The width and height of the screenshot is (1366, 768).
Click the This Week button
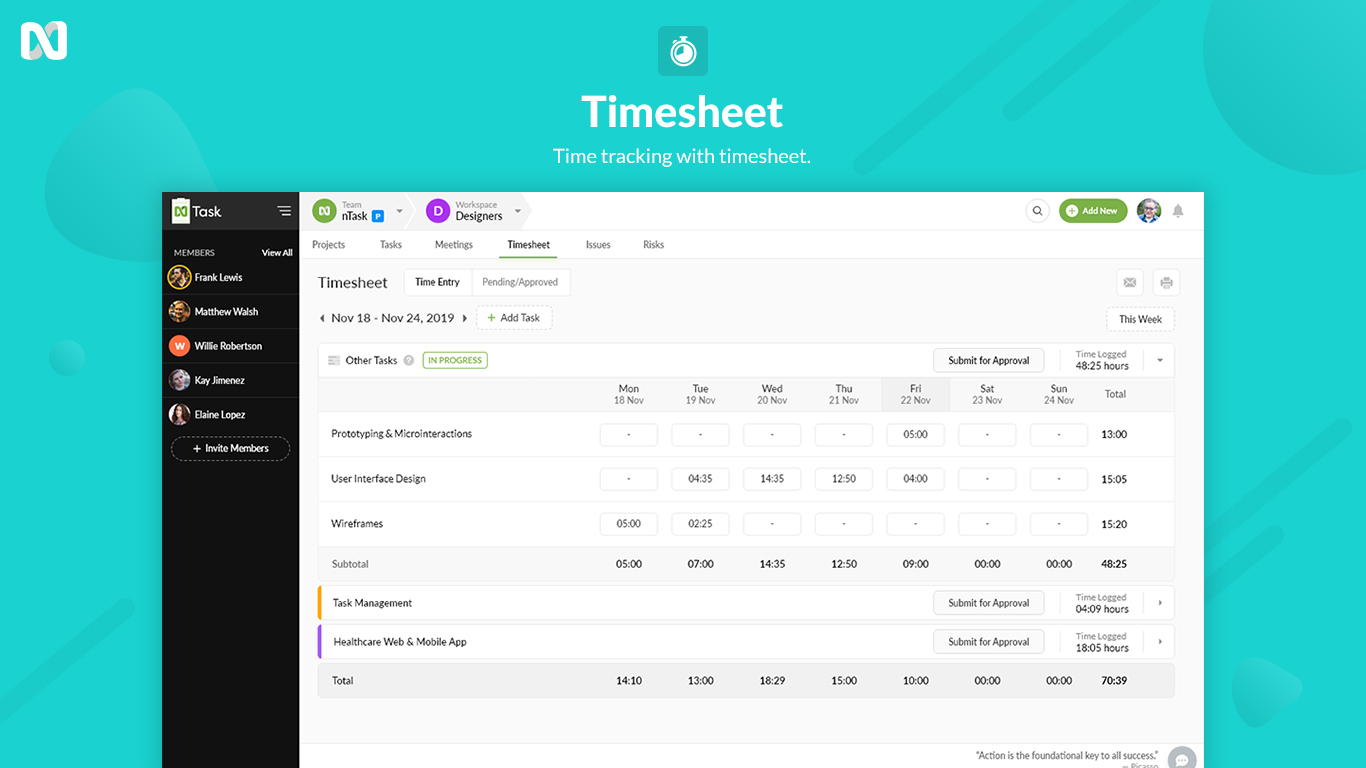pyautogui.click(x=1140, y=319)
